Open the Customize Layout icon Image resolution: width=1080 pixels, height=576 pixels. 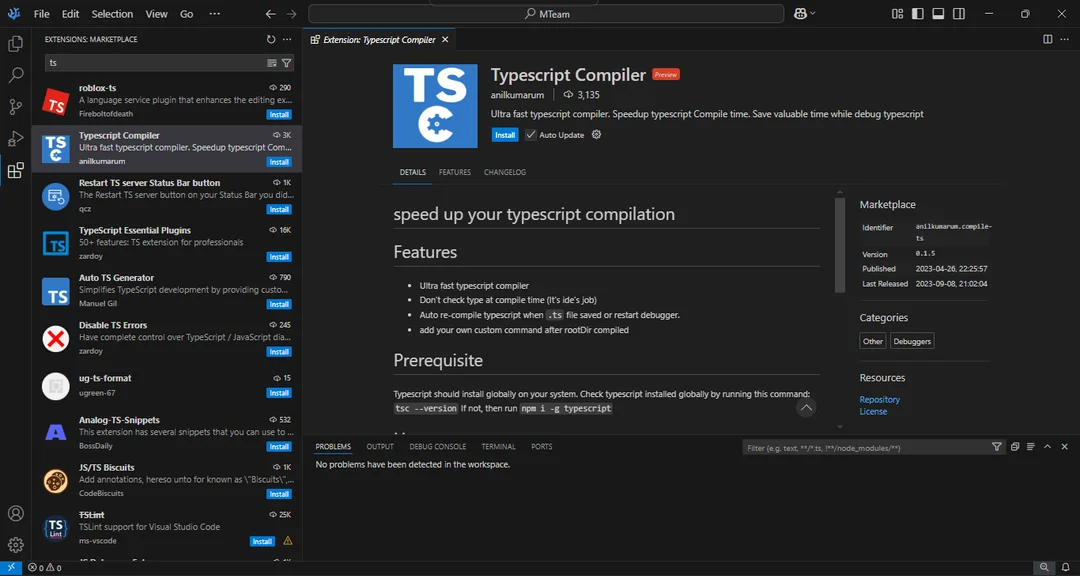897,14
